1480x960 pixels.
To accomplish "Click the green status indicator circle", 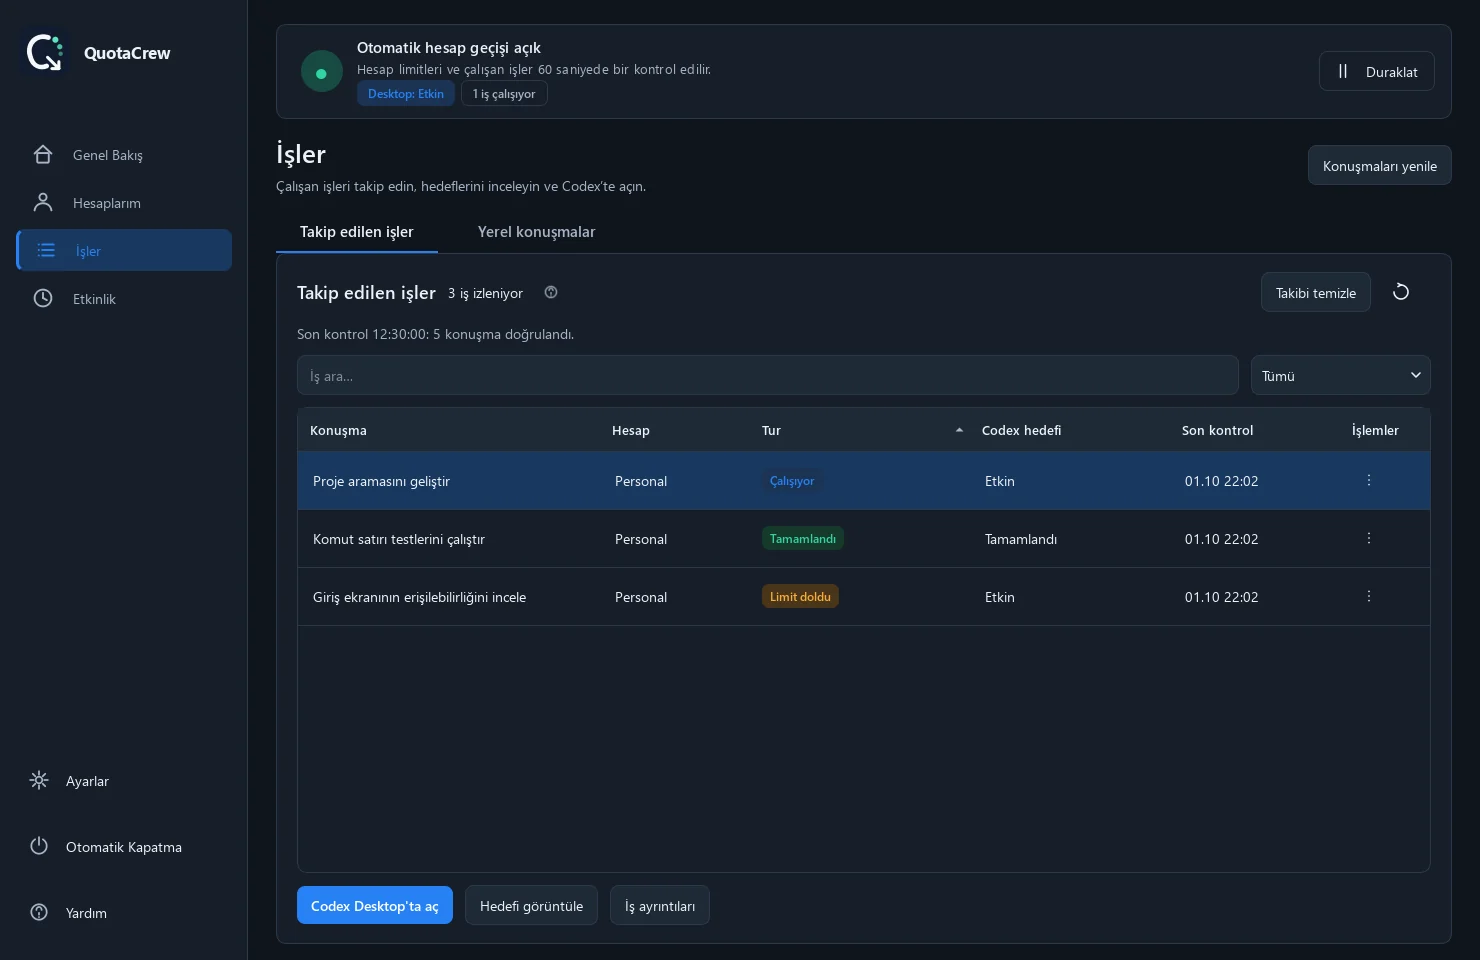I will point(322,72).
